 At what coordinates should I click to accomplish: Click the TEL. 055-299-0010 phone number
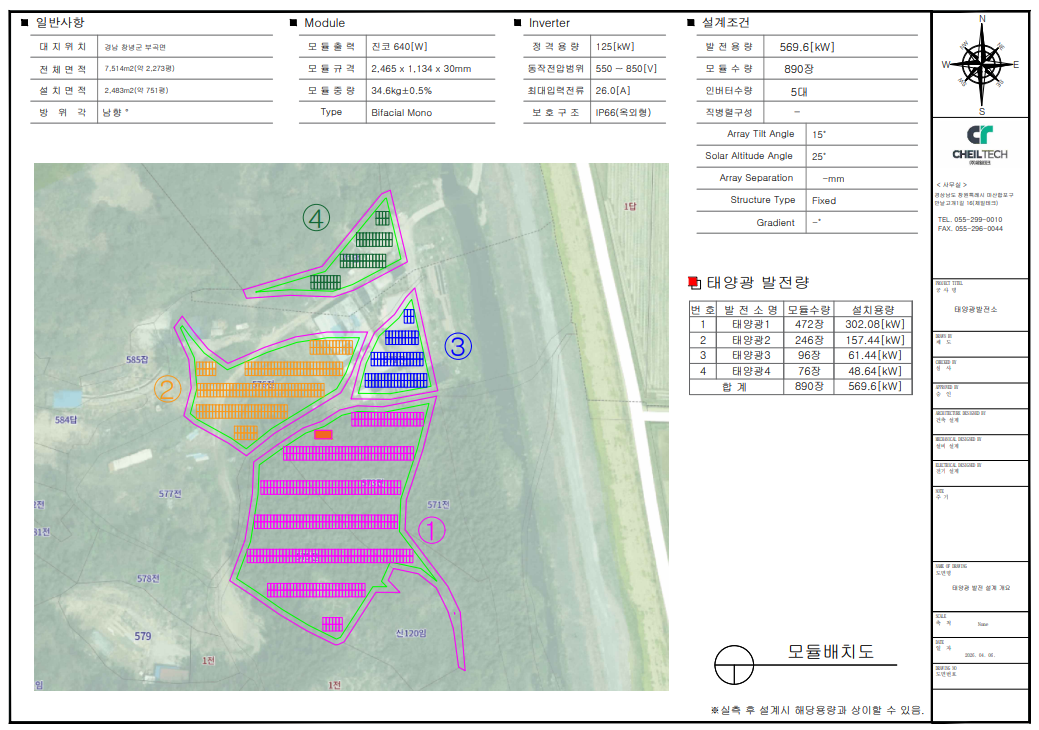pyautogui.click(x=969, y=219)
